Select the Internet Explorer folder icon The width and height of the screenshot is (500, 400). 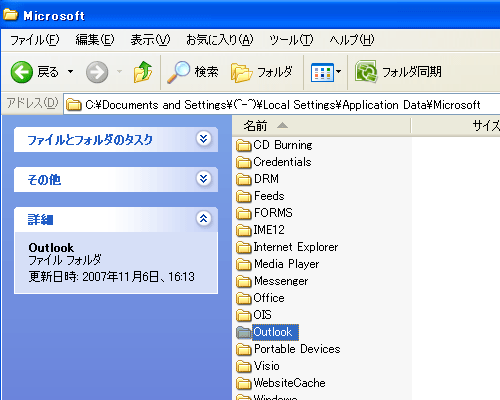point(244,247)
